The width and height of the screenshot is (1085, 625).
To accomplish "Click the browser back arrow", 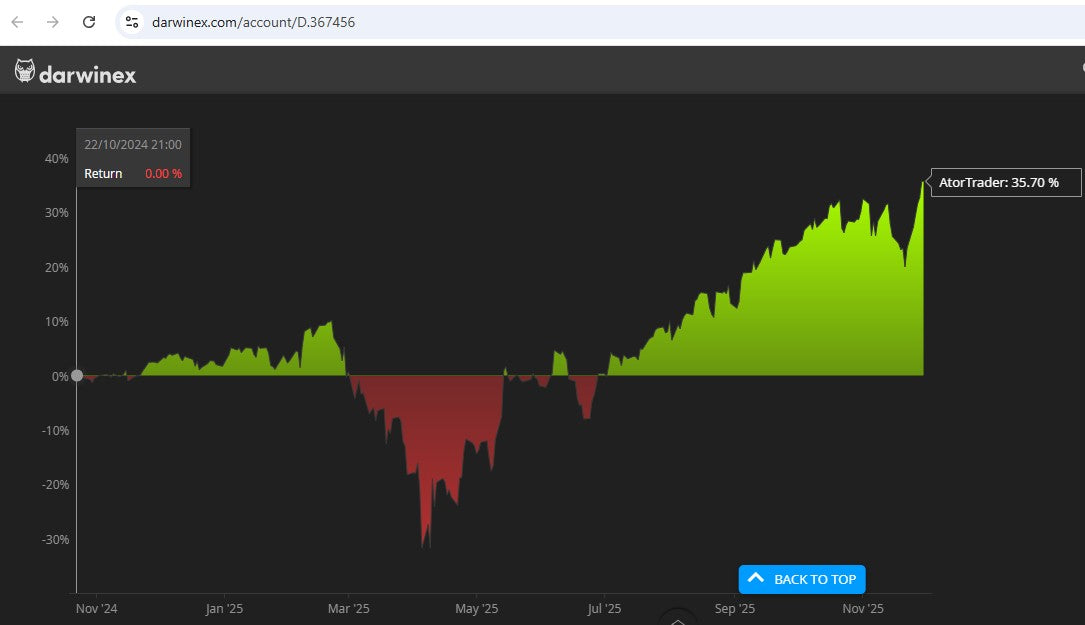I will (x=17, y=22).
